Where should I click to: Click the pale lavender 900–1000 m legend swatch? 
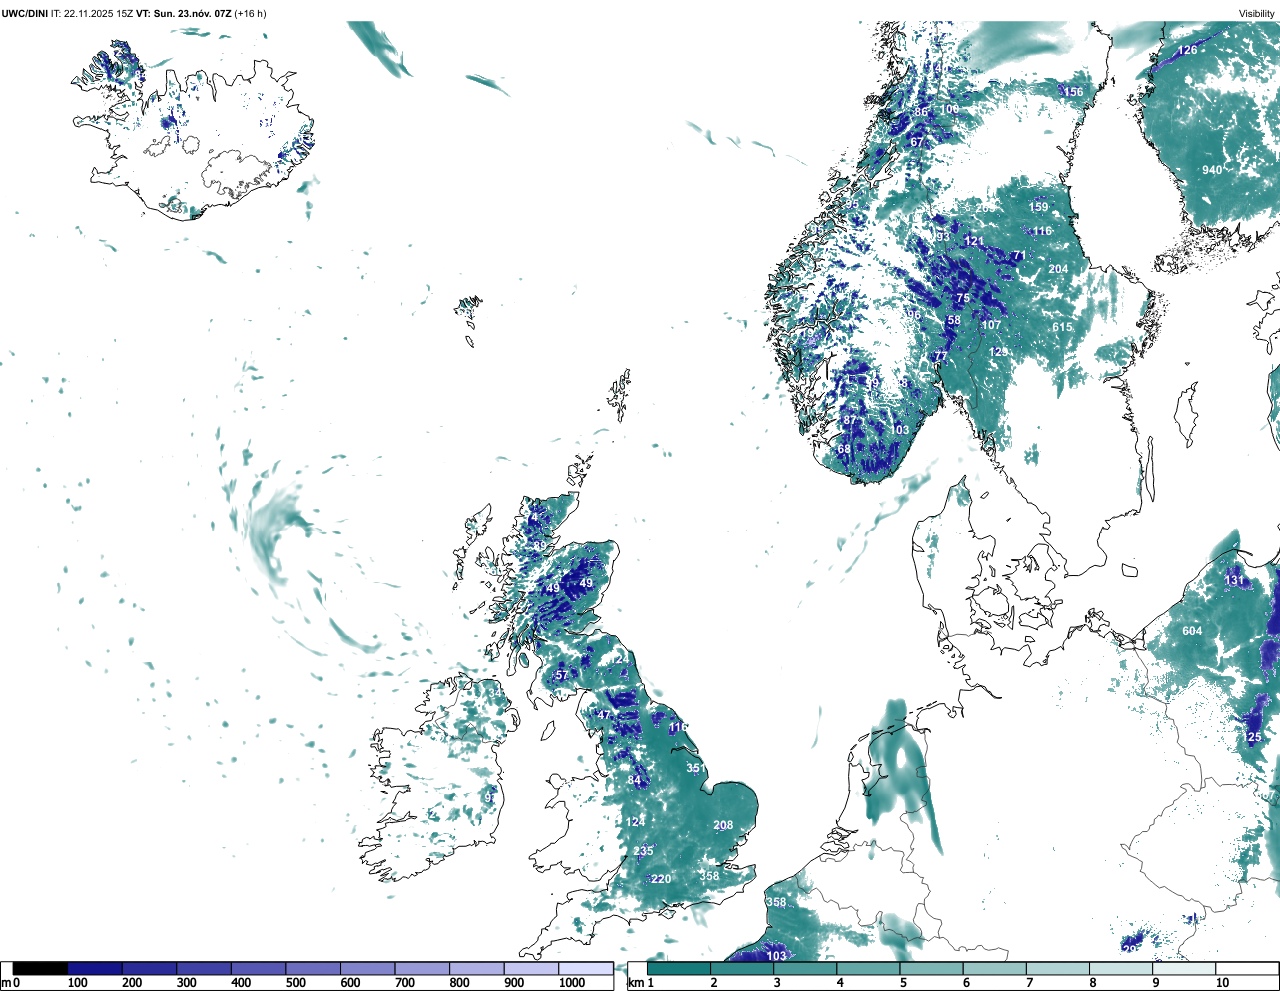point(531,968)
